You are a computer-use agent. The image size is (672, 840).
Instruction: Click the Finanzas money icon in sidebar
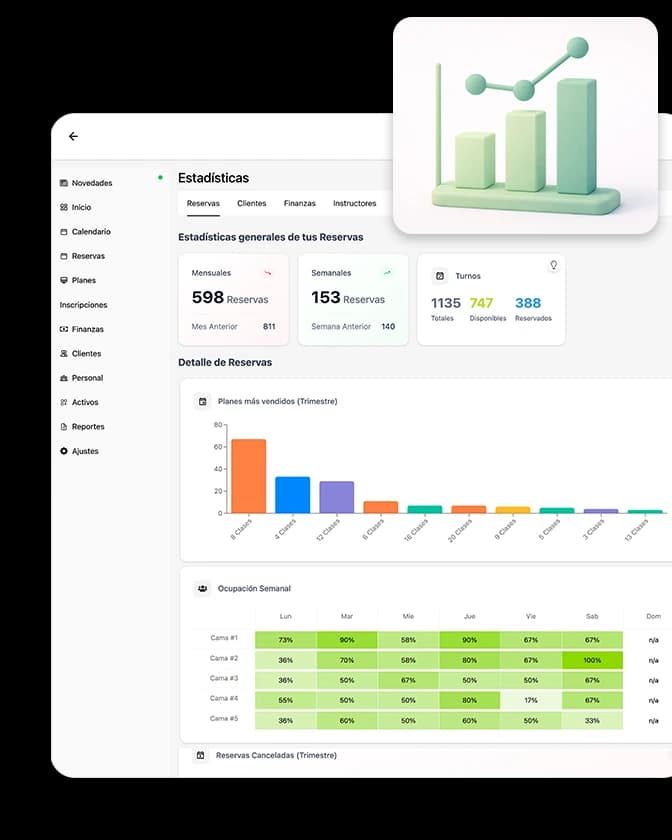click(64, 329)
